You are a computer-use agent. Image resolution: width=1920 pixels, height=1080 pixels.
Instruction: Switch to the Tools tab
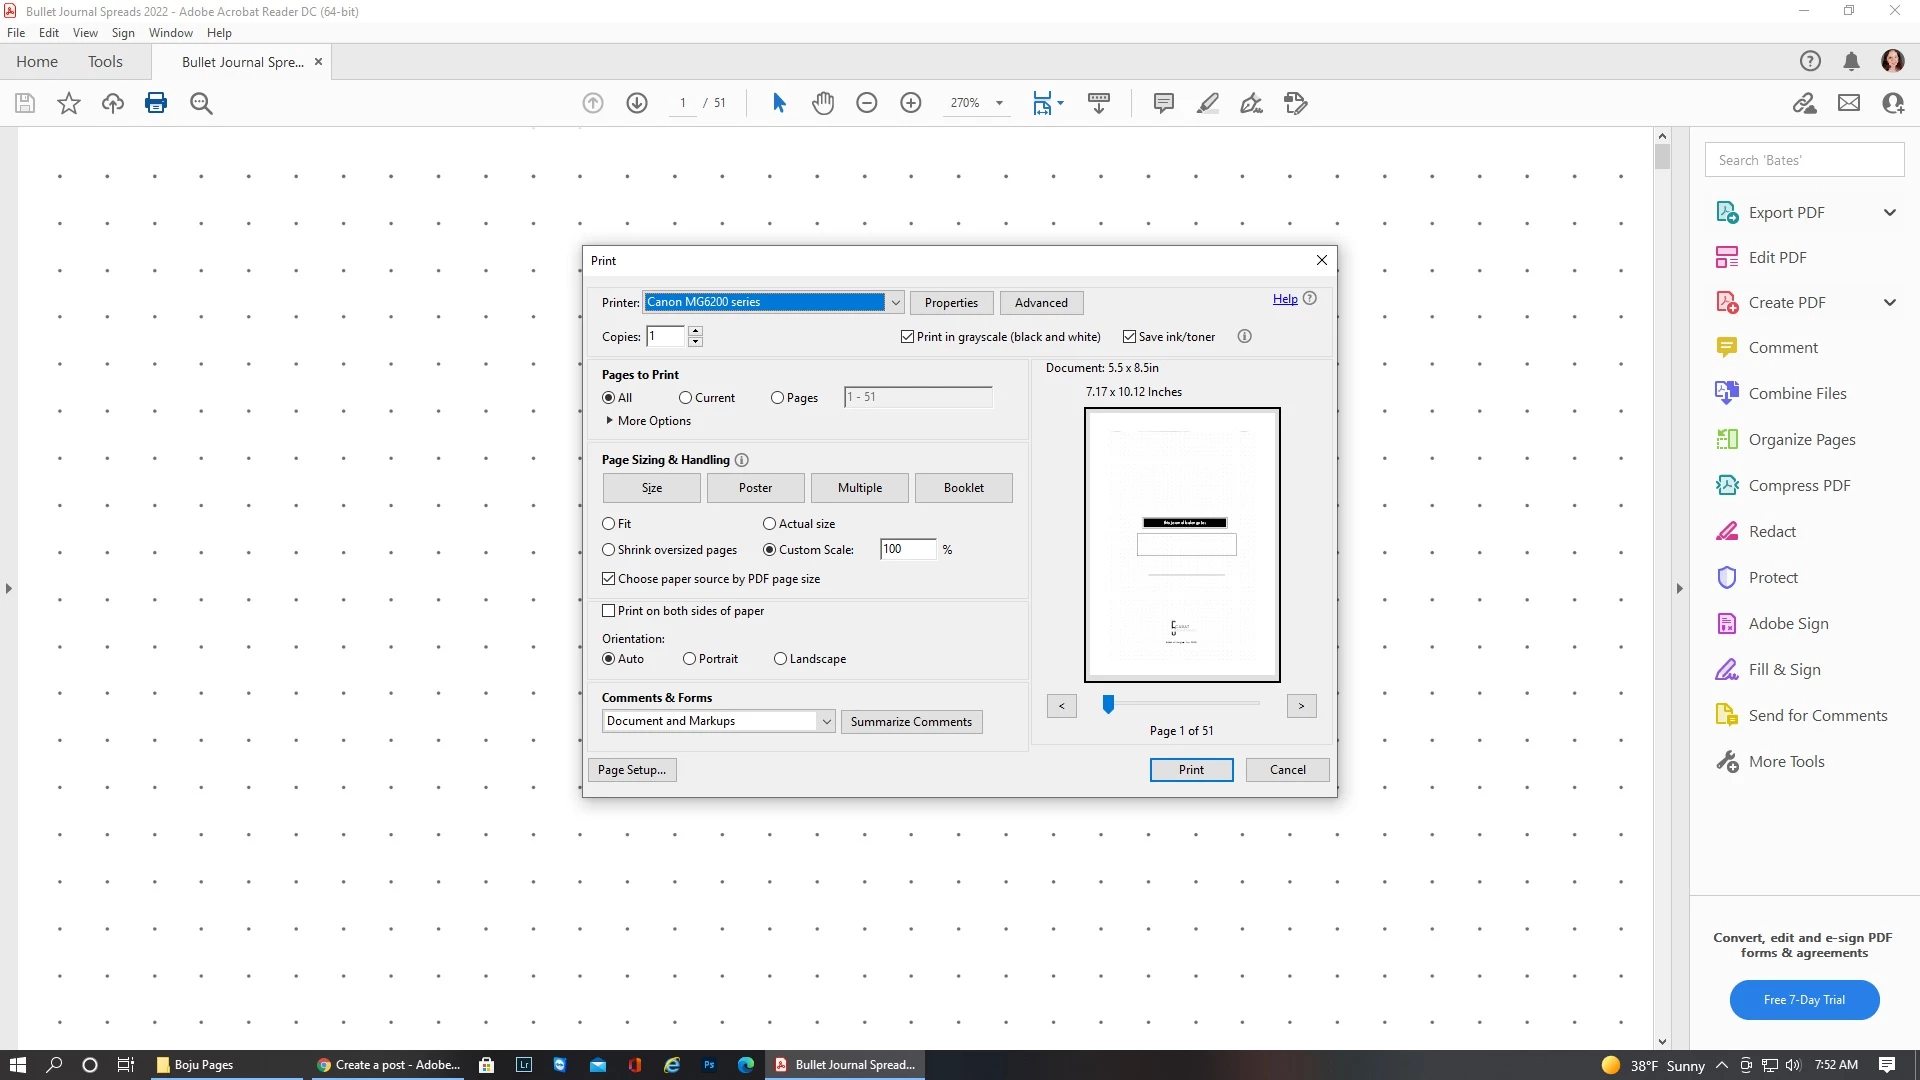tap(105, 62)
